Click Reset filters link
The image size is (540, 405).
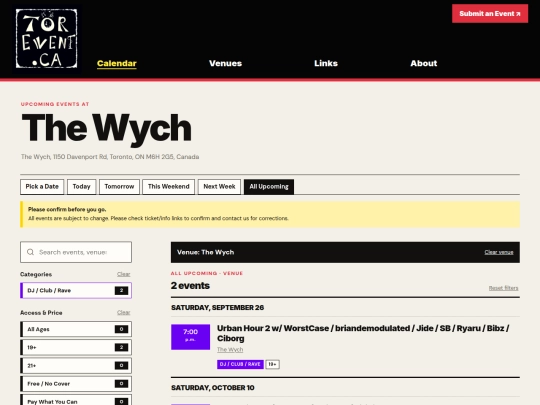(x=503, y=288)
